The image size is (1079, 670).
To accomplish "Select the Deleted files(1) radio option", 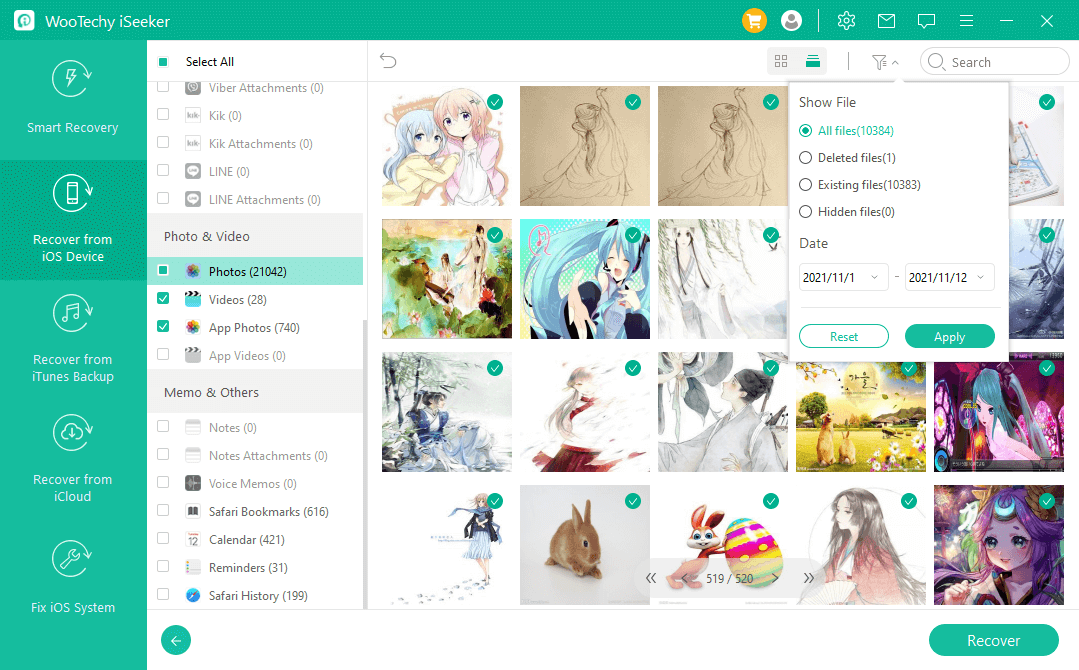I will coord(806,158).
